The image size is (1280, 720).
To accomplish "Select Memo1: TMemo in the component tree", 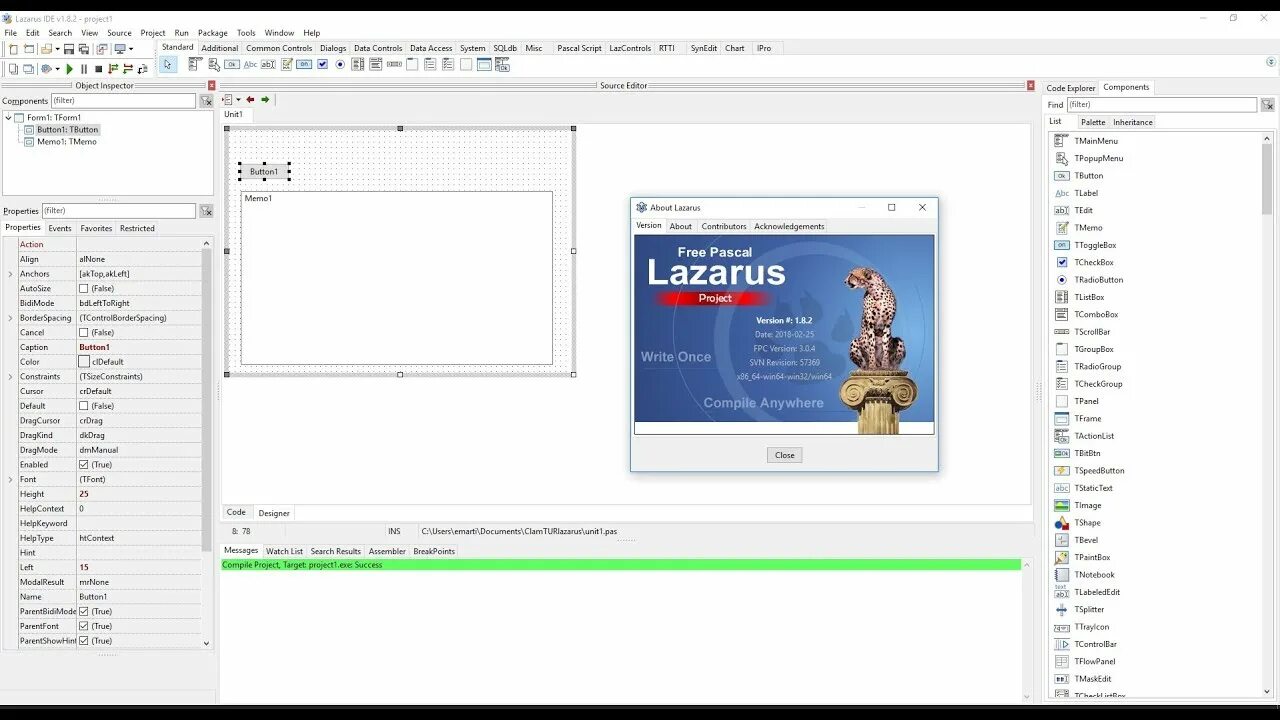I will pos(67,142).
